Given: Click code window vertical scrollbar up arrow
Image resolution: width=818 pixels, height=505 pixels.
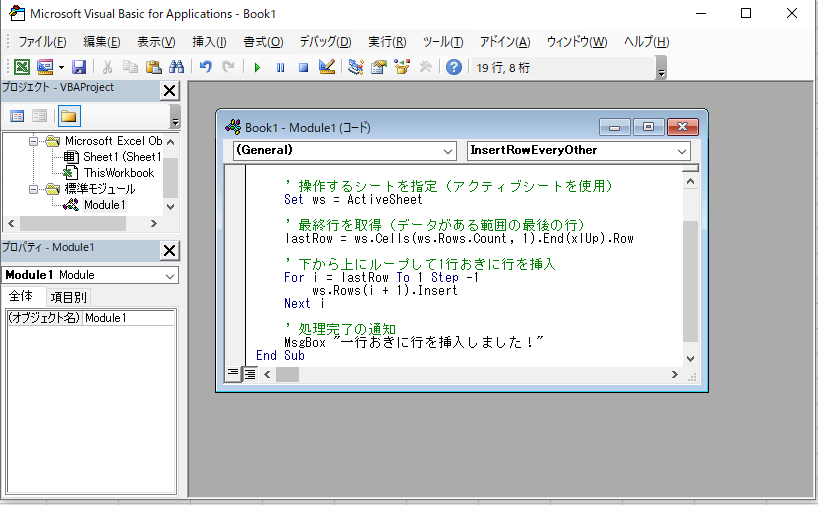Looking at the screenshot, I should pos(690,181).
